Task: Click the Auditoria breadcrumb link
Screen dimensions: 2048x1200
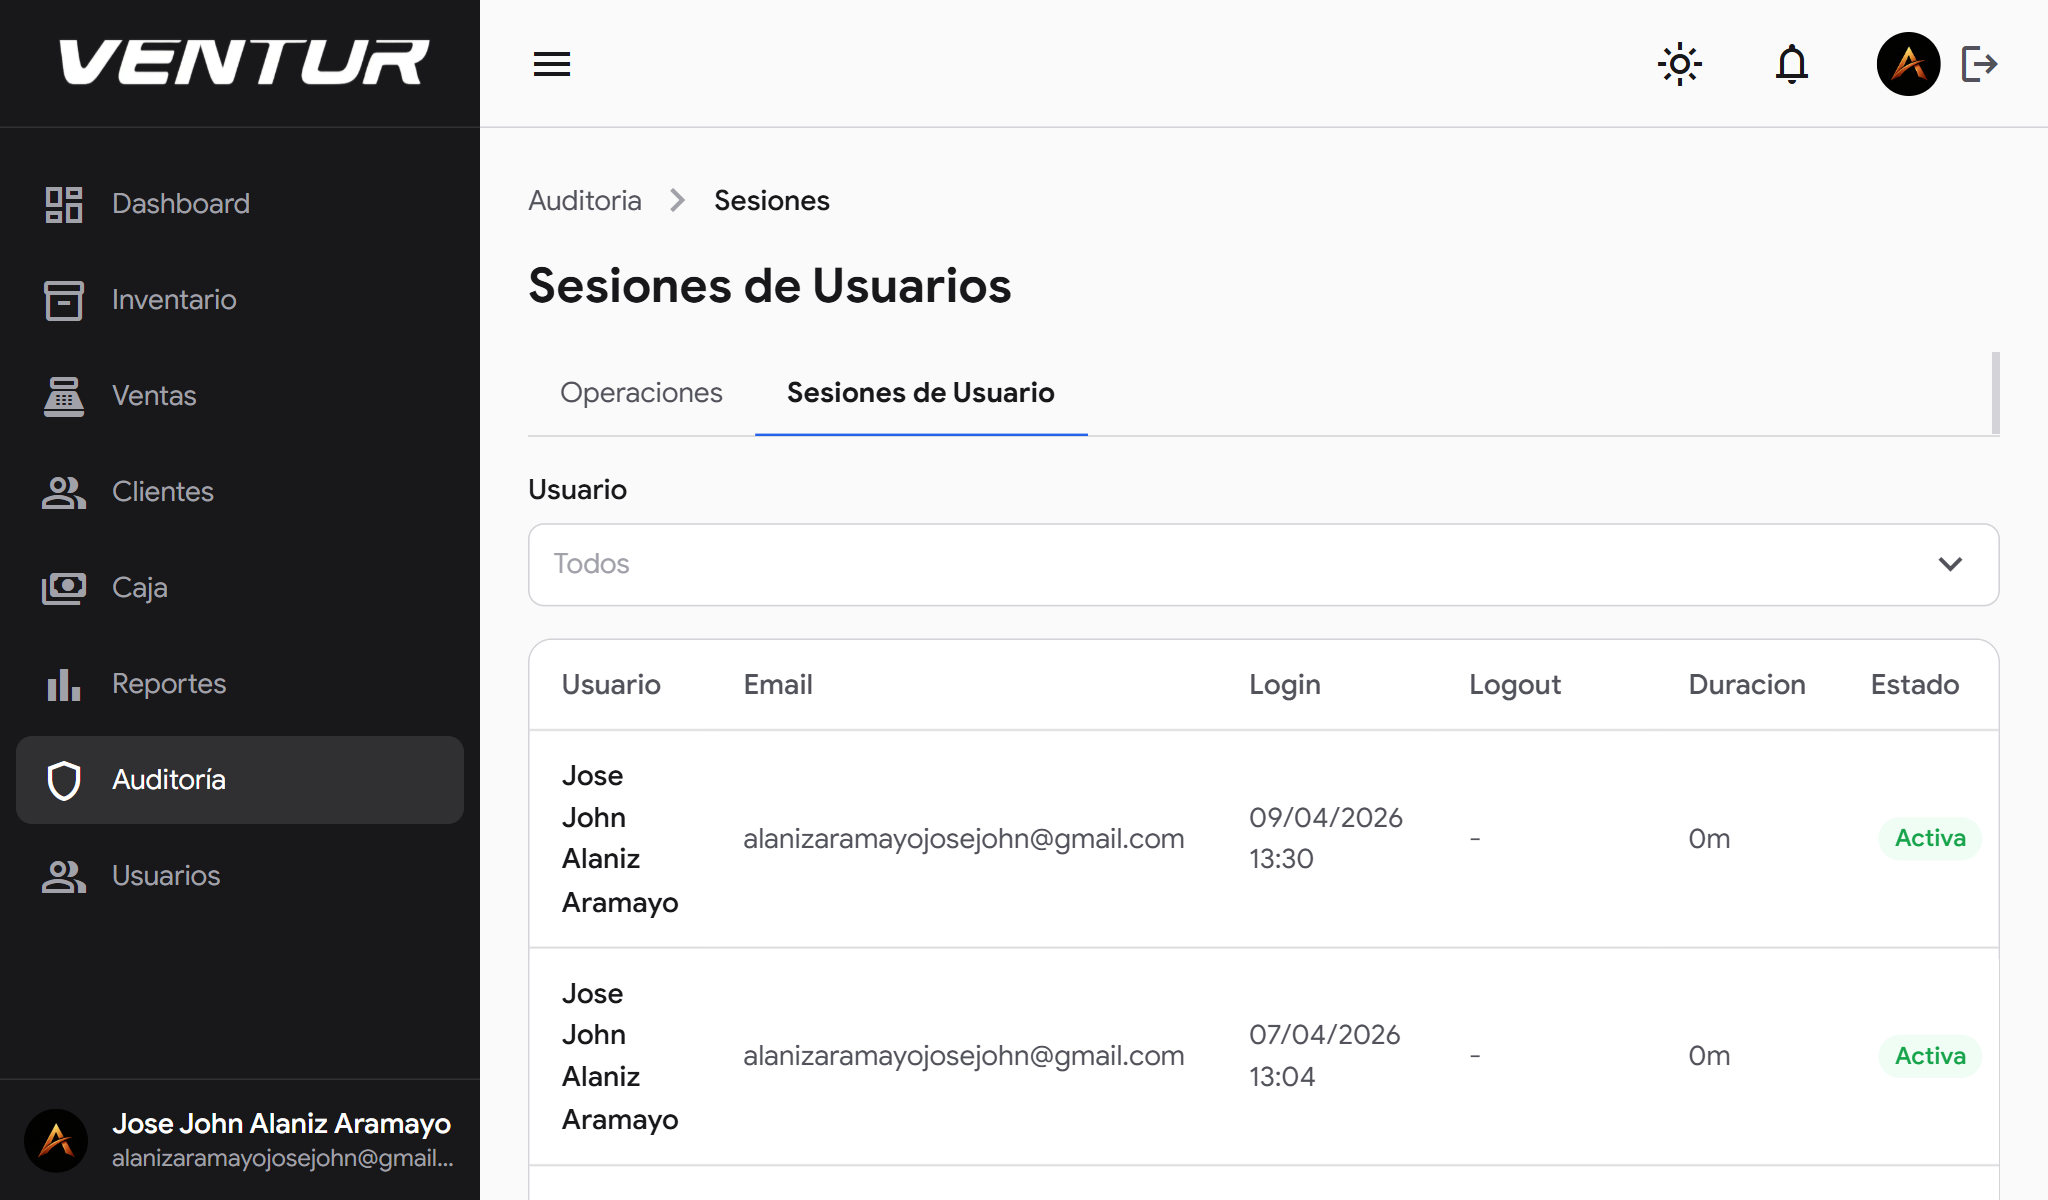Action: point(585,200)
